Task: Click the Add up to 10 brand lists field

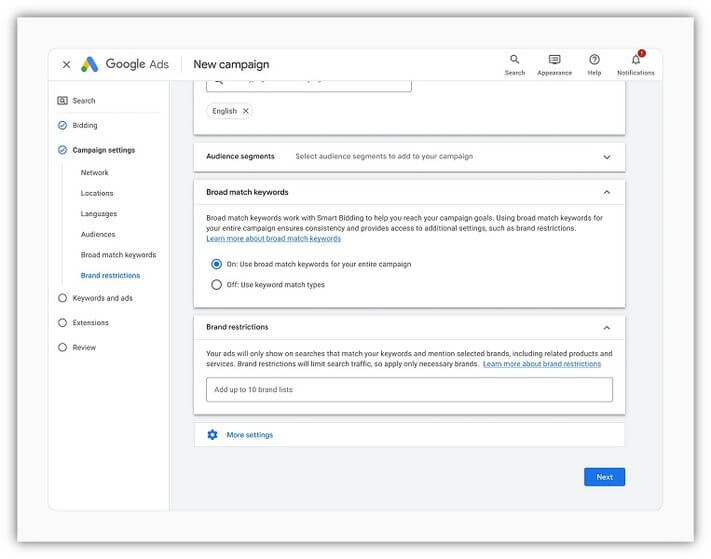Action: click(x=409, y=389)
